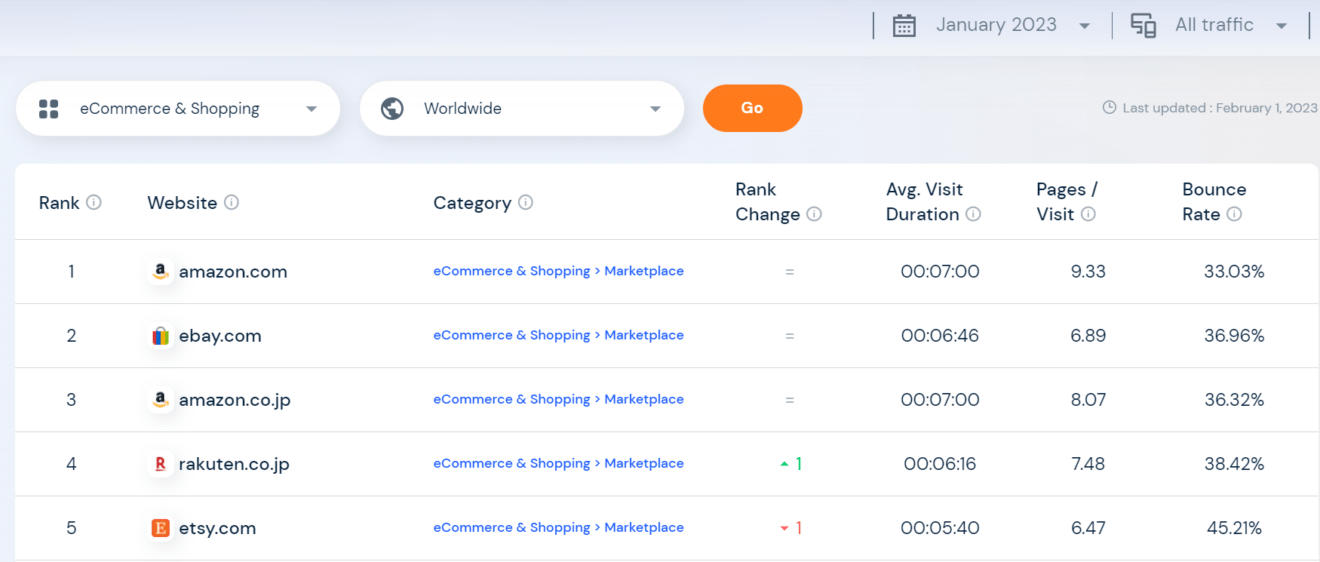Click the calendar icon beside January 2023

(904, 25)
